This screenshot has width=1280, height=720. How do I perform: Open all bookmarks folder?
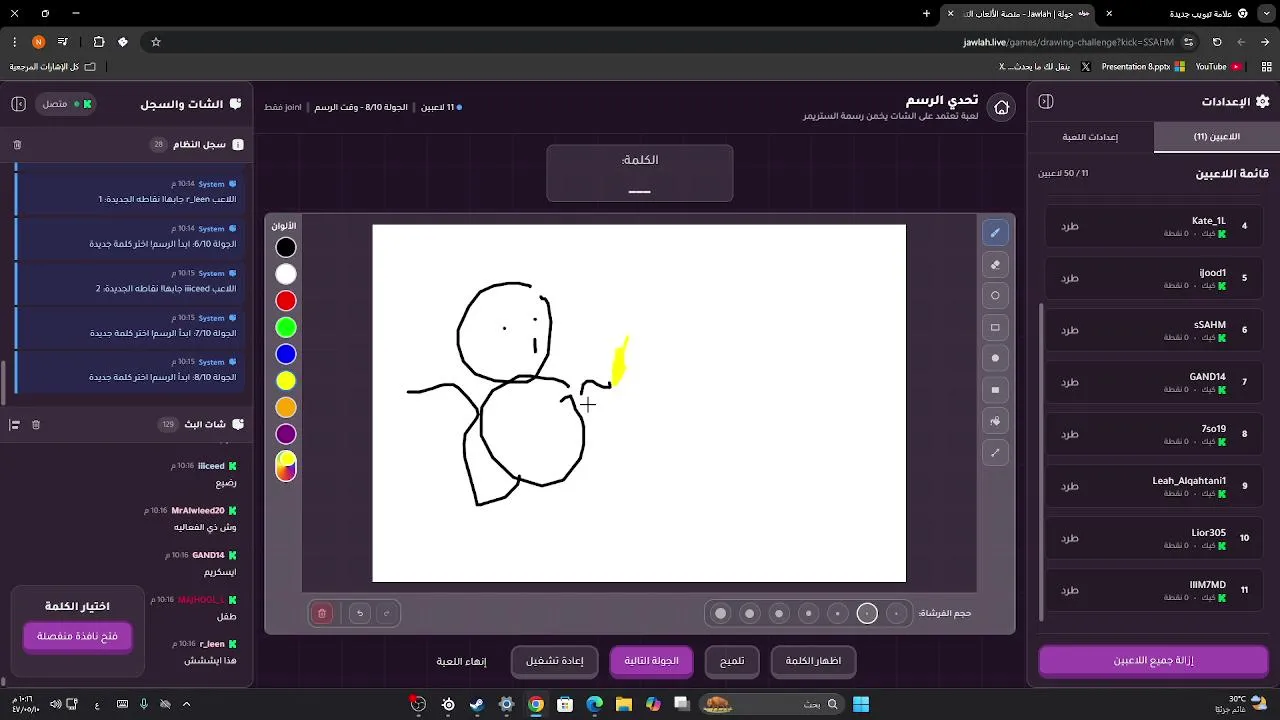pos(52,67)
